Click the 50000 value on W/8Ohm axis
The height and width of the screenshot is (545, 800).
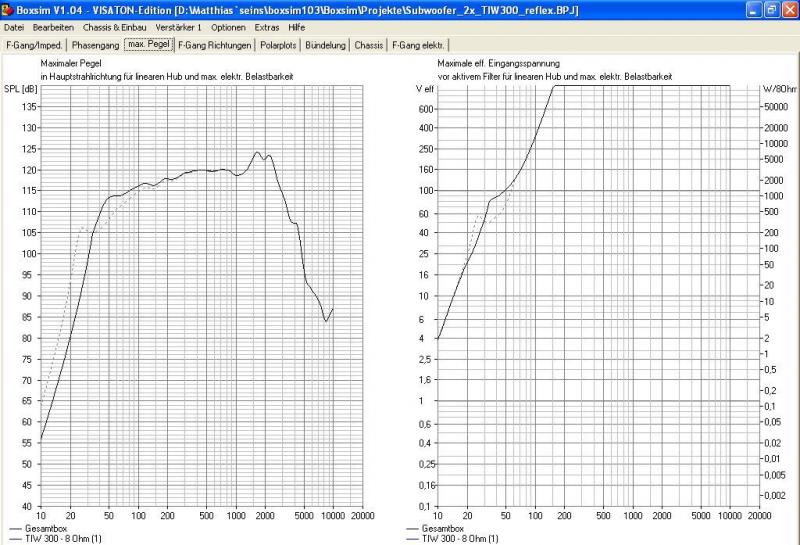(776, 107)
